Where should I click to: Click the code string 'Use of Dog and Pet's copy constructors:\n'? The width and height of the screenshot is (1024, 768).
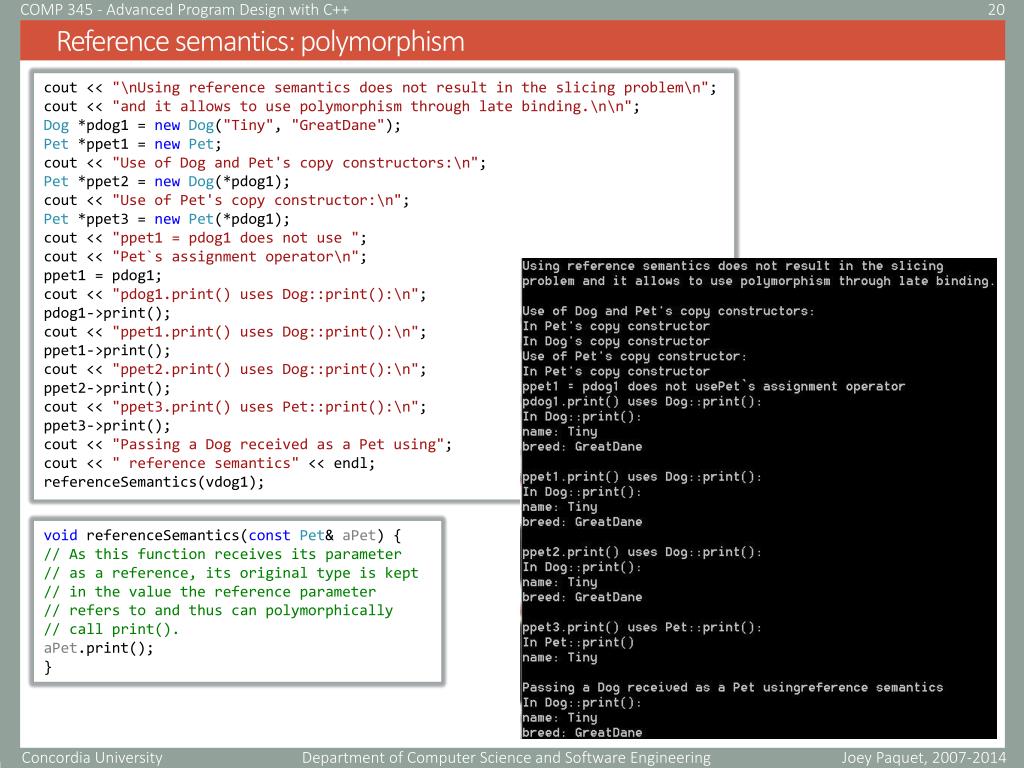(x=295, y=163)
